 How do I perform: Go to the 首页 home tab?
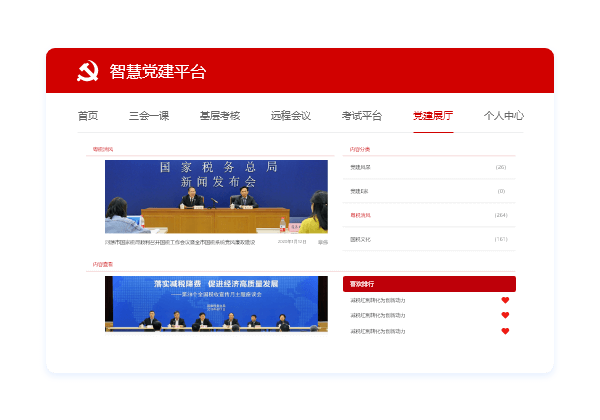coord(88,116)
